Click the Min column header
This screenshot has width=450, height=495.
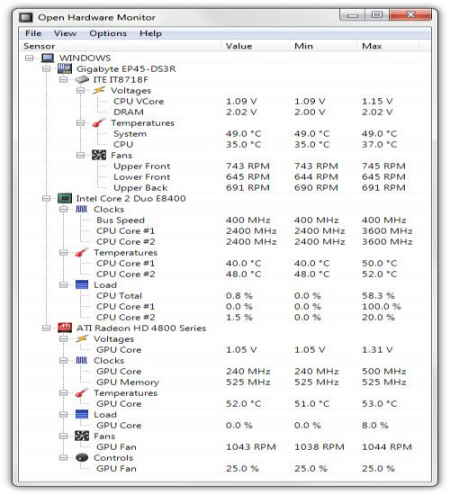tap(323, 46)
